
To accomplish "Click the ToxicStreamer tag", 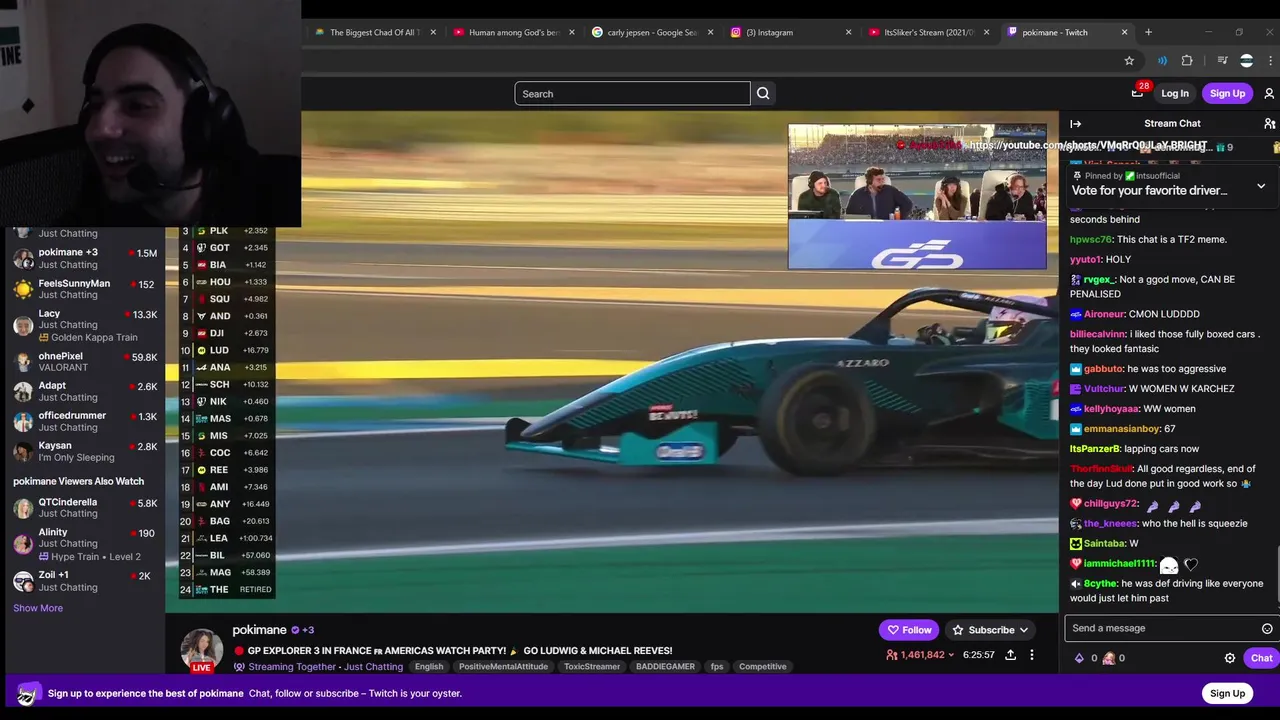I will pyautogui.click(x=590, y=667).
